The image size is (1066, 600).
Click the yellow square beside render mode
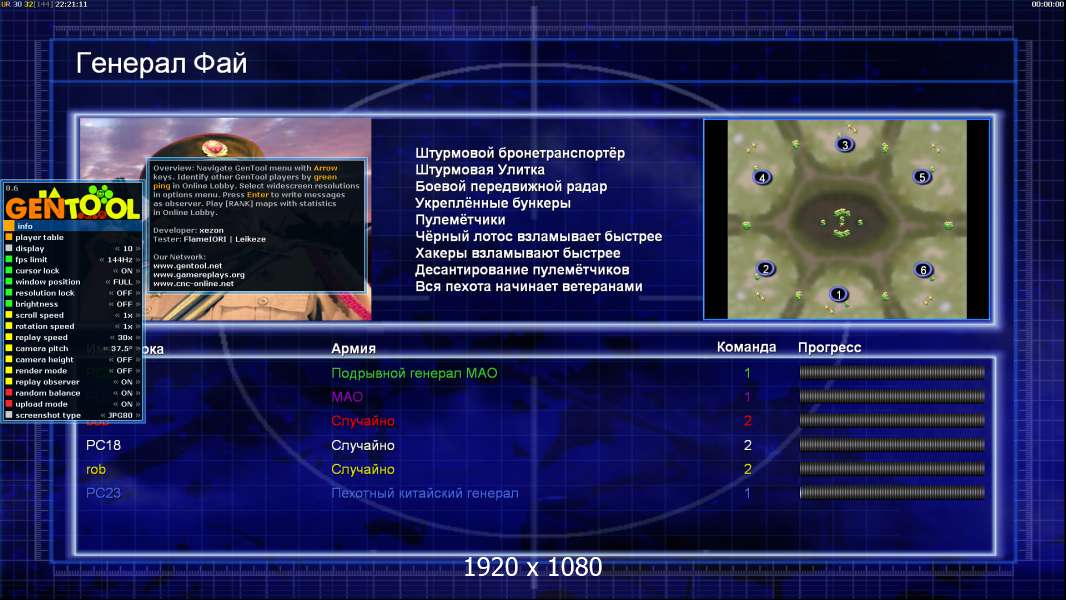9,370
